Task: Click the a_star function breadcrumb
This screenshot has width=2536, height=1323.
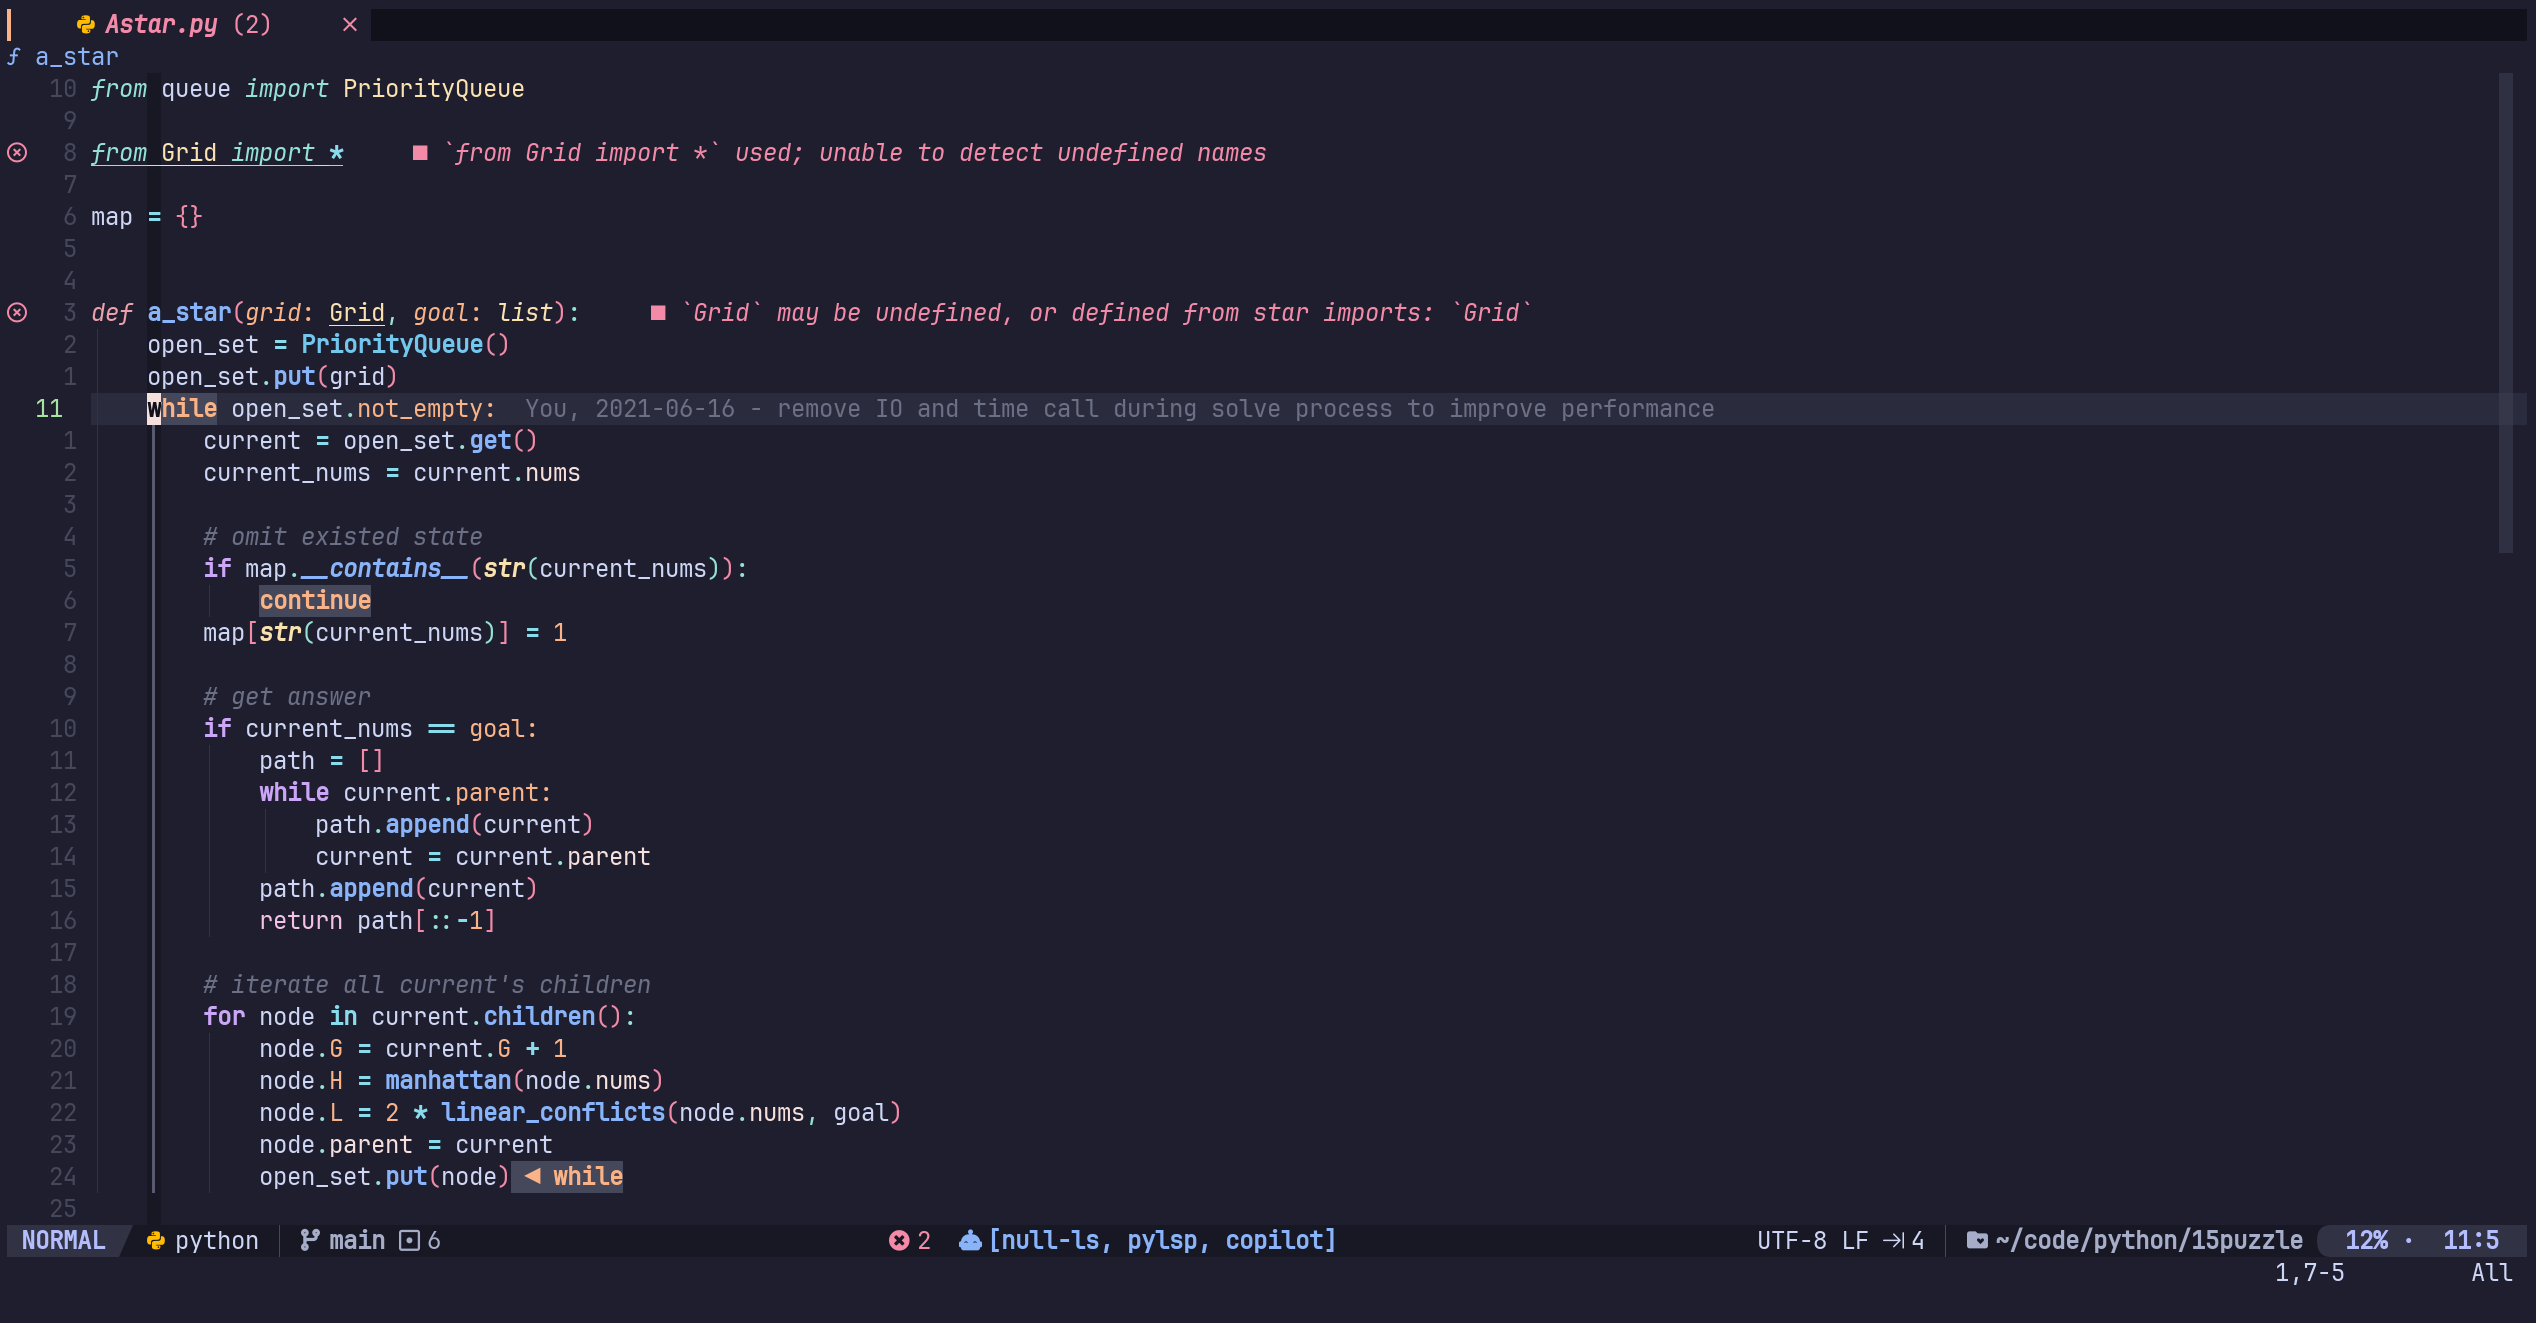Action: click(x=76, y=57)
